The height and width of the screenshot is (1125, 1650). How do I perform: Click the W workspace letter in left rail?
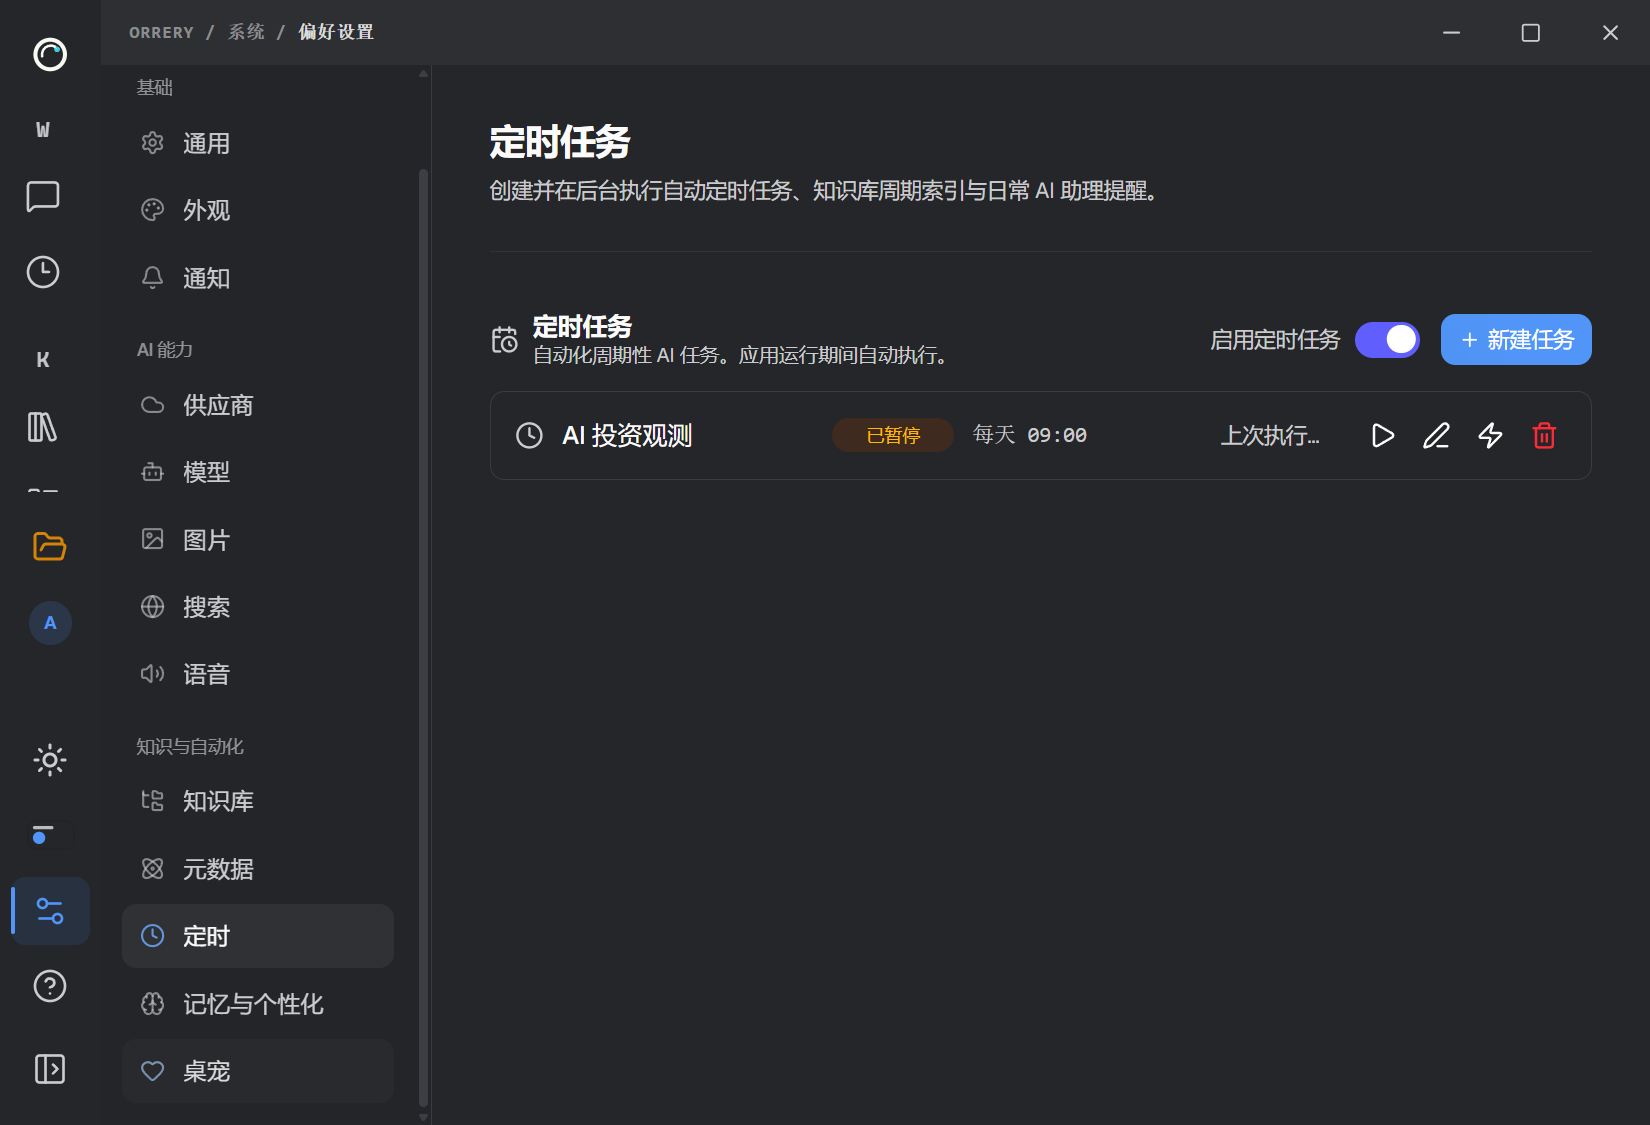coord(43,129)
